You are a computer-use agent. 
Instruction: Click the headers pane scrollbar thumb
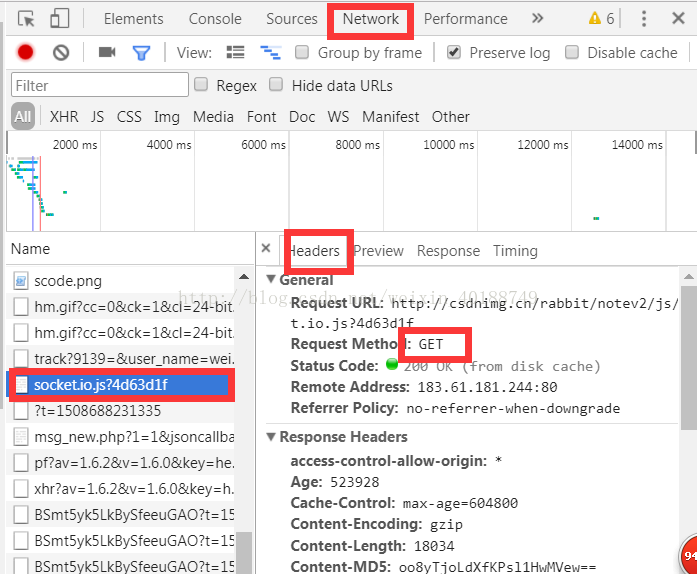pos(689,358)
